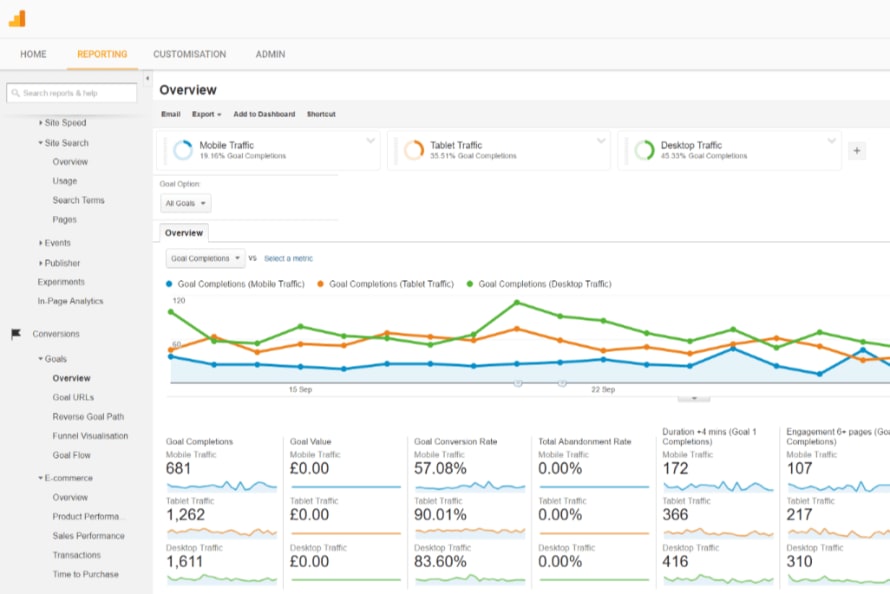Switch to the Customisation tab
The height and width of the screenshot is (594, 890).
click(189, 54)
